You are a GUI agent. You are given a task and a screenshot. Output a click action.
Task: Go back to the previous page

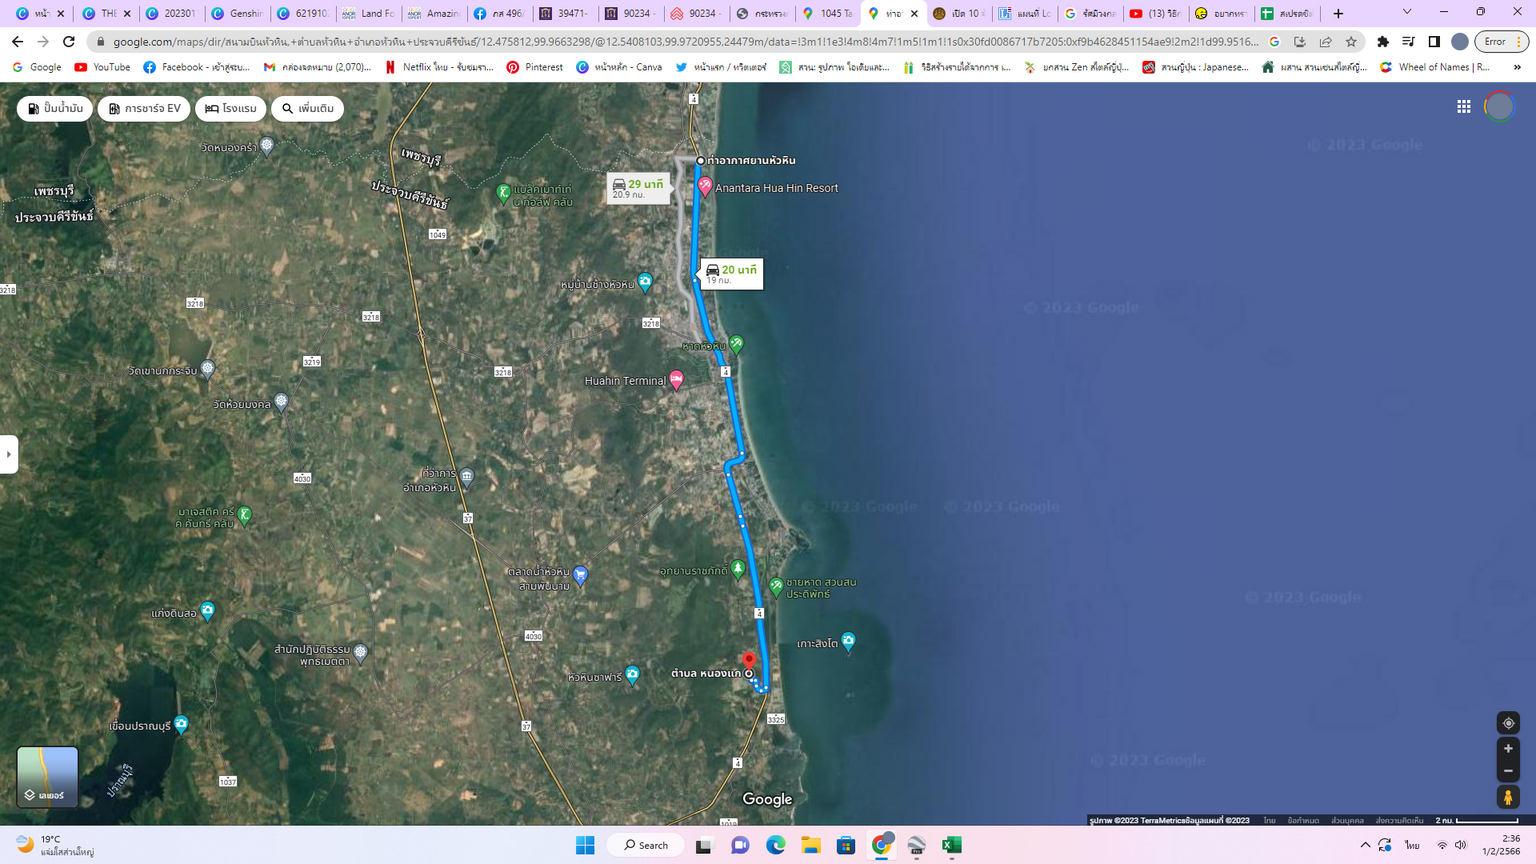click(x=17, y=42)
